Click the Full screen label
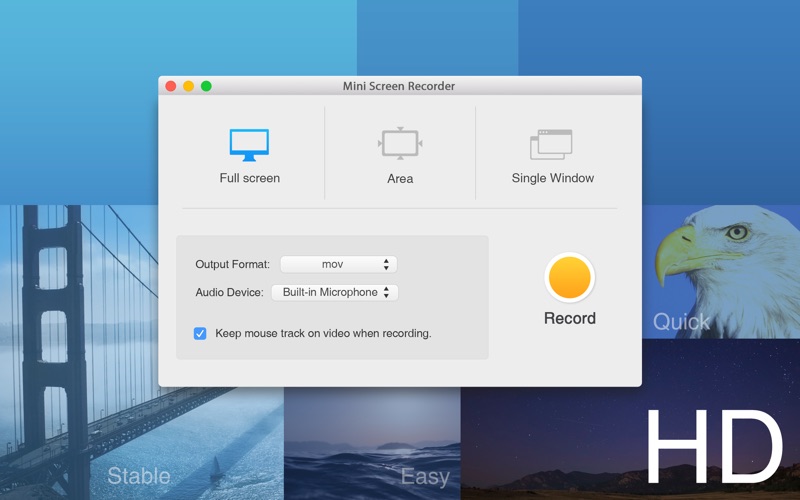The width and height of the screenshot is (800, 500). [249, 178]
